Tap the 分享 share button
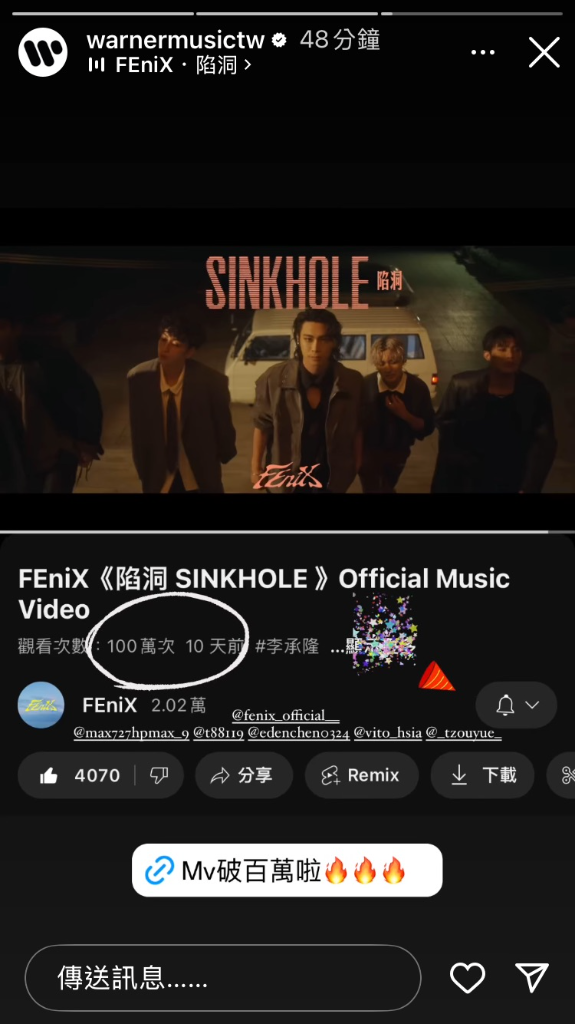The height and width of the screenshot is (1024, 575). point(244,775)
